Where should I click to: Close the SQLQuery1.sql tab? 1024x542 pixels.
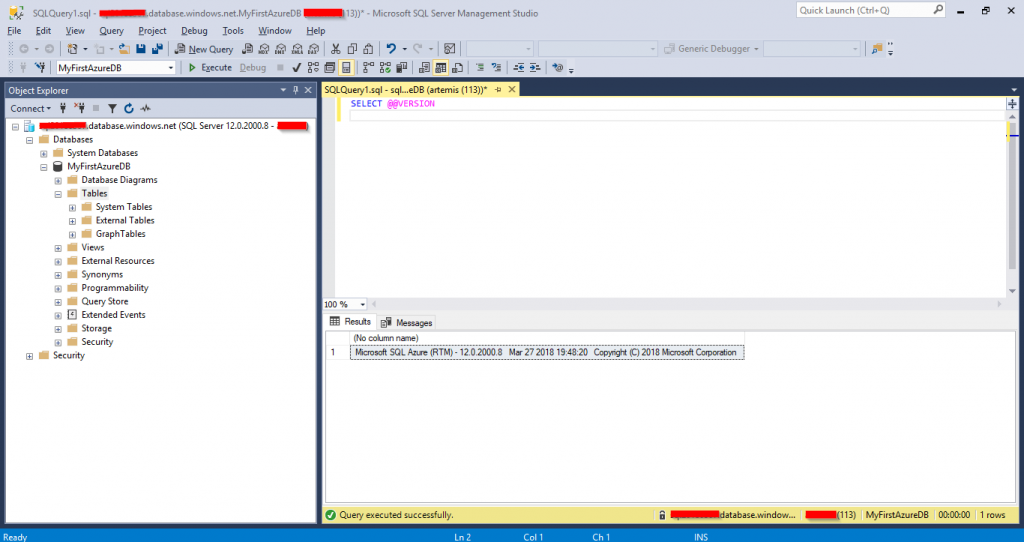click(512, 89)
